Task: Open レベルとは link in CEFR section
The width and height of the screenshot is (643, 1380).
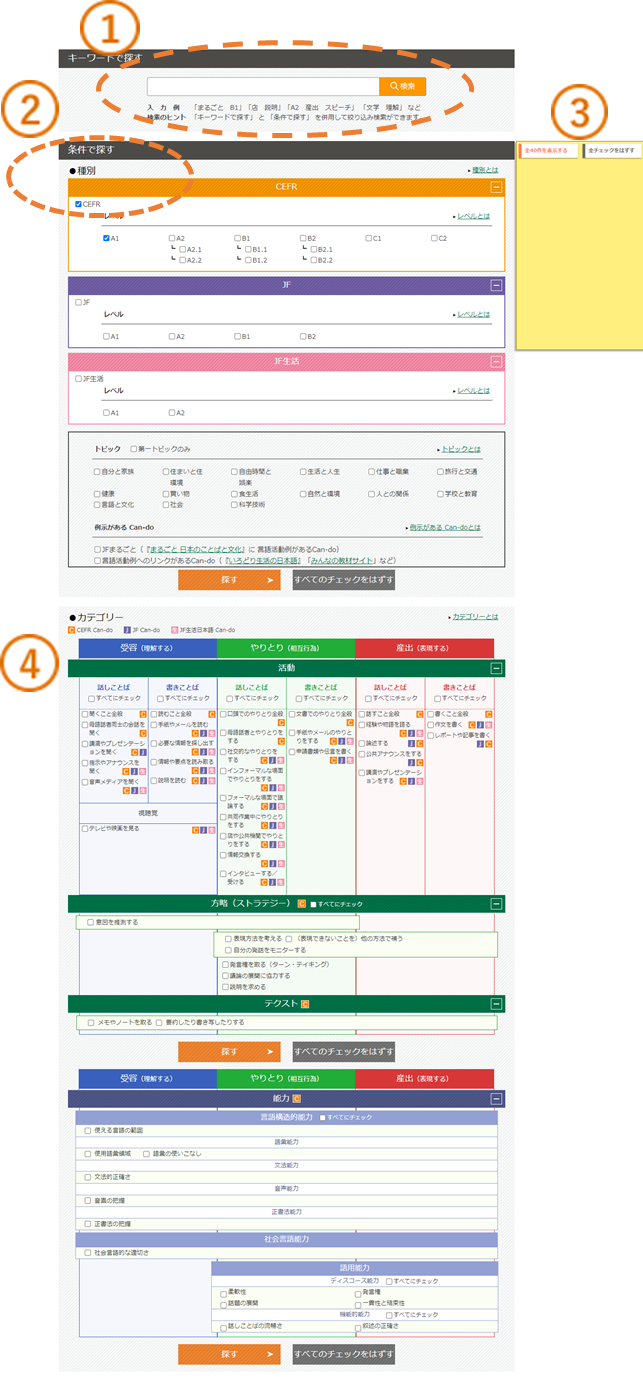Action: [x=473, y=216]
